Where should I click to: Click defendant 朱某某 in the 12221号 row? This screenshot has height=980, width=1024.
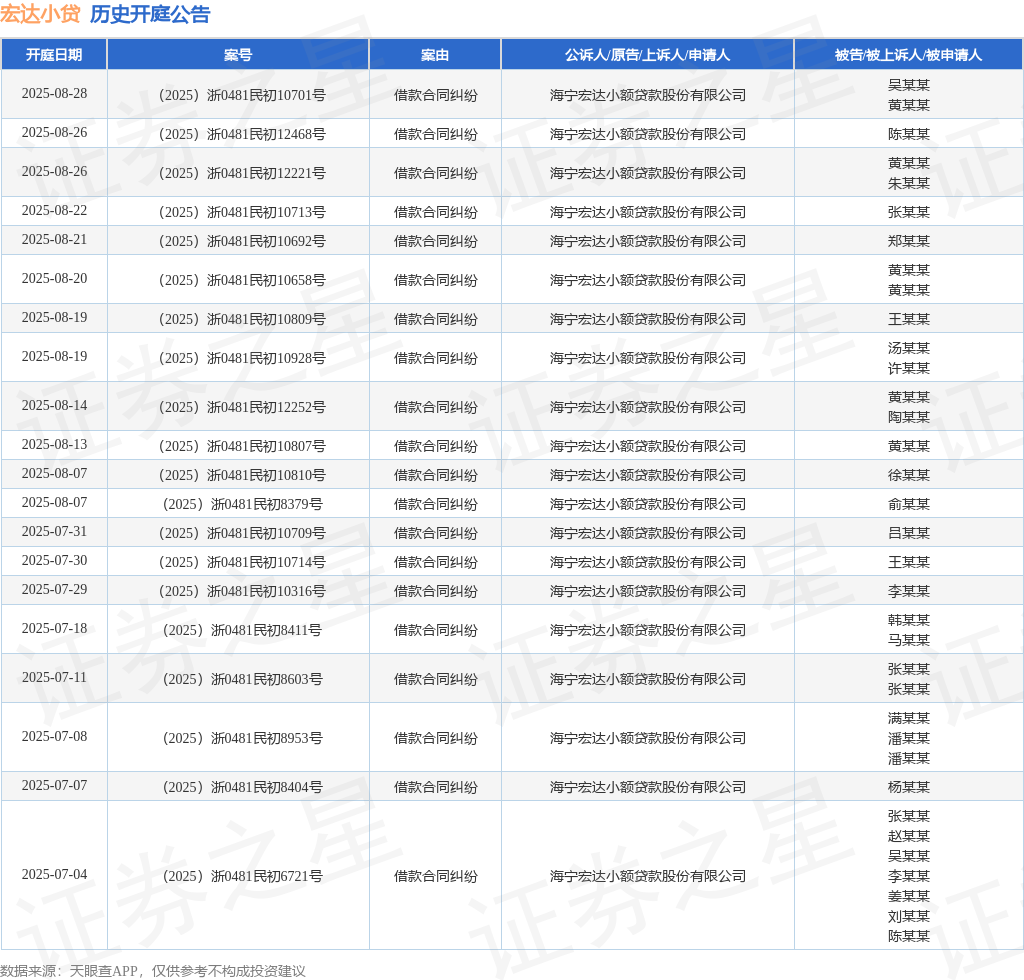click(x=908, y=183)
